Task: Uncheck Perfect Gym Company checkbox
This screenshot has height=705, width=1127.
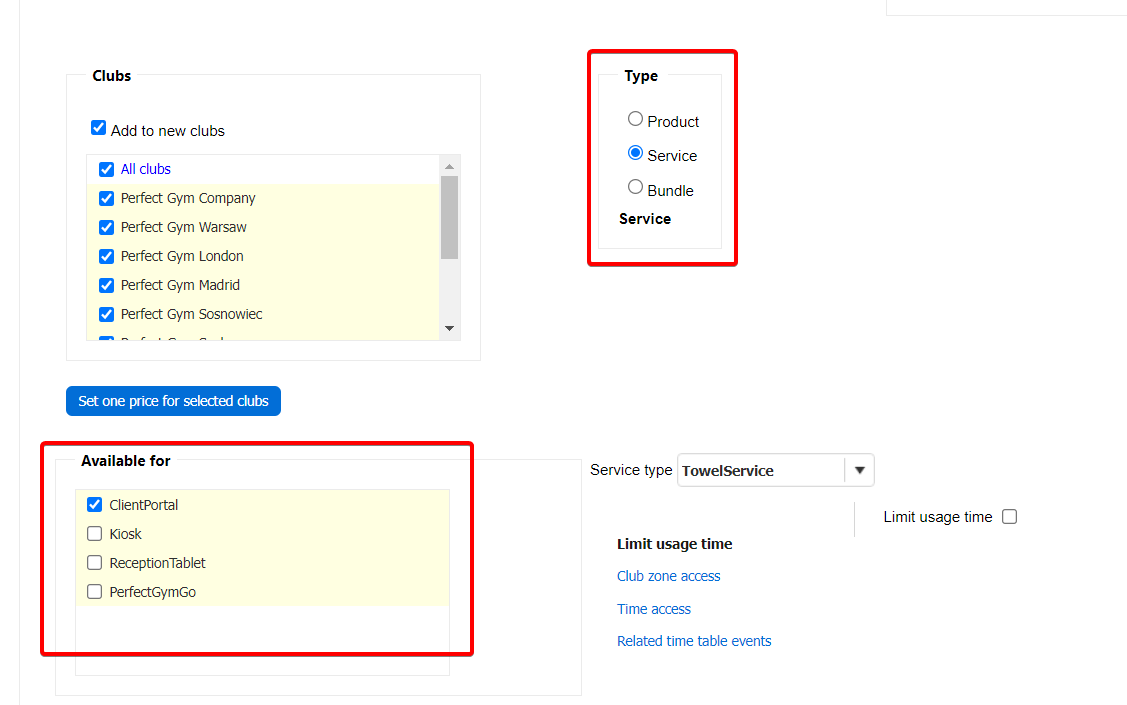Action: 107,199
